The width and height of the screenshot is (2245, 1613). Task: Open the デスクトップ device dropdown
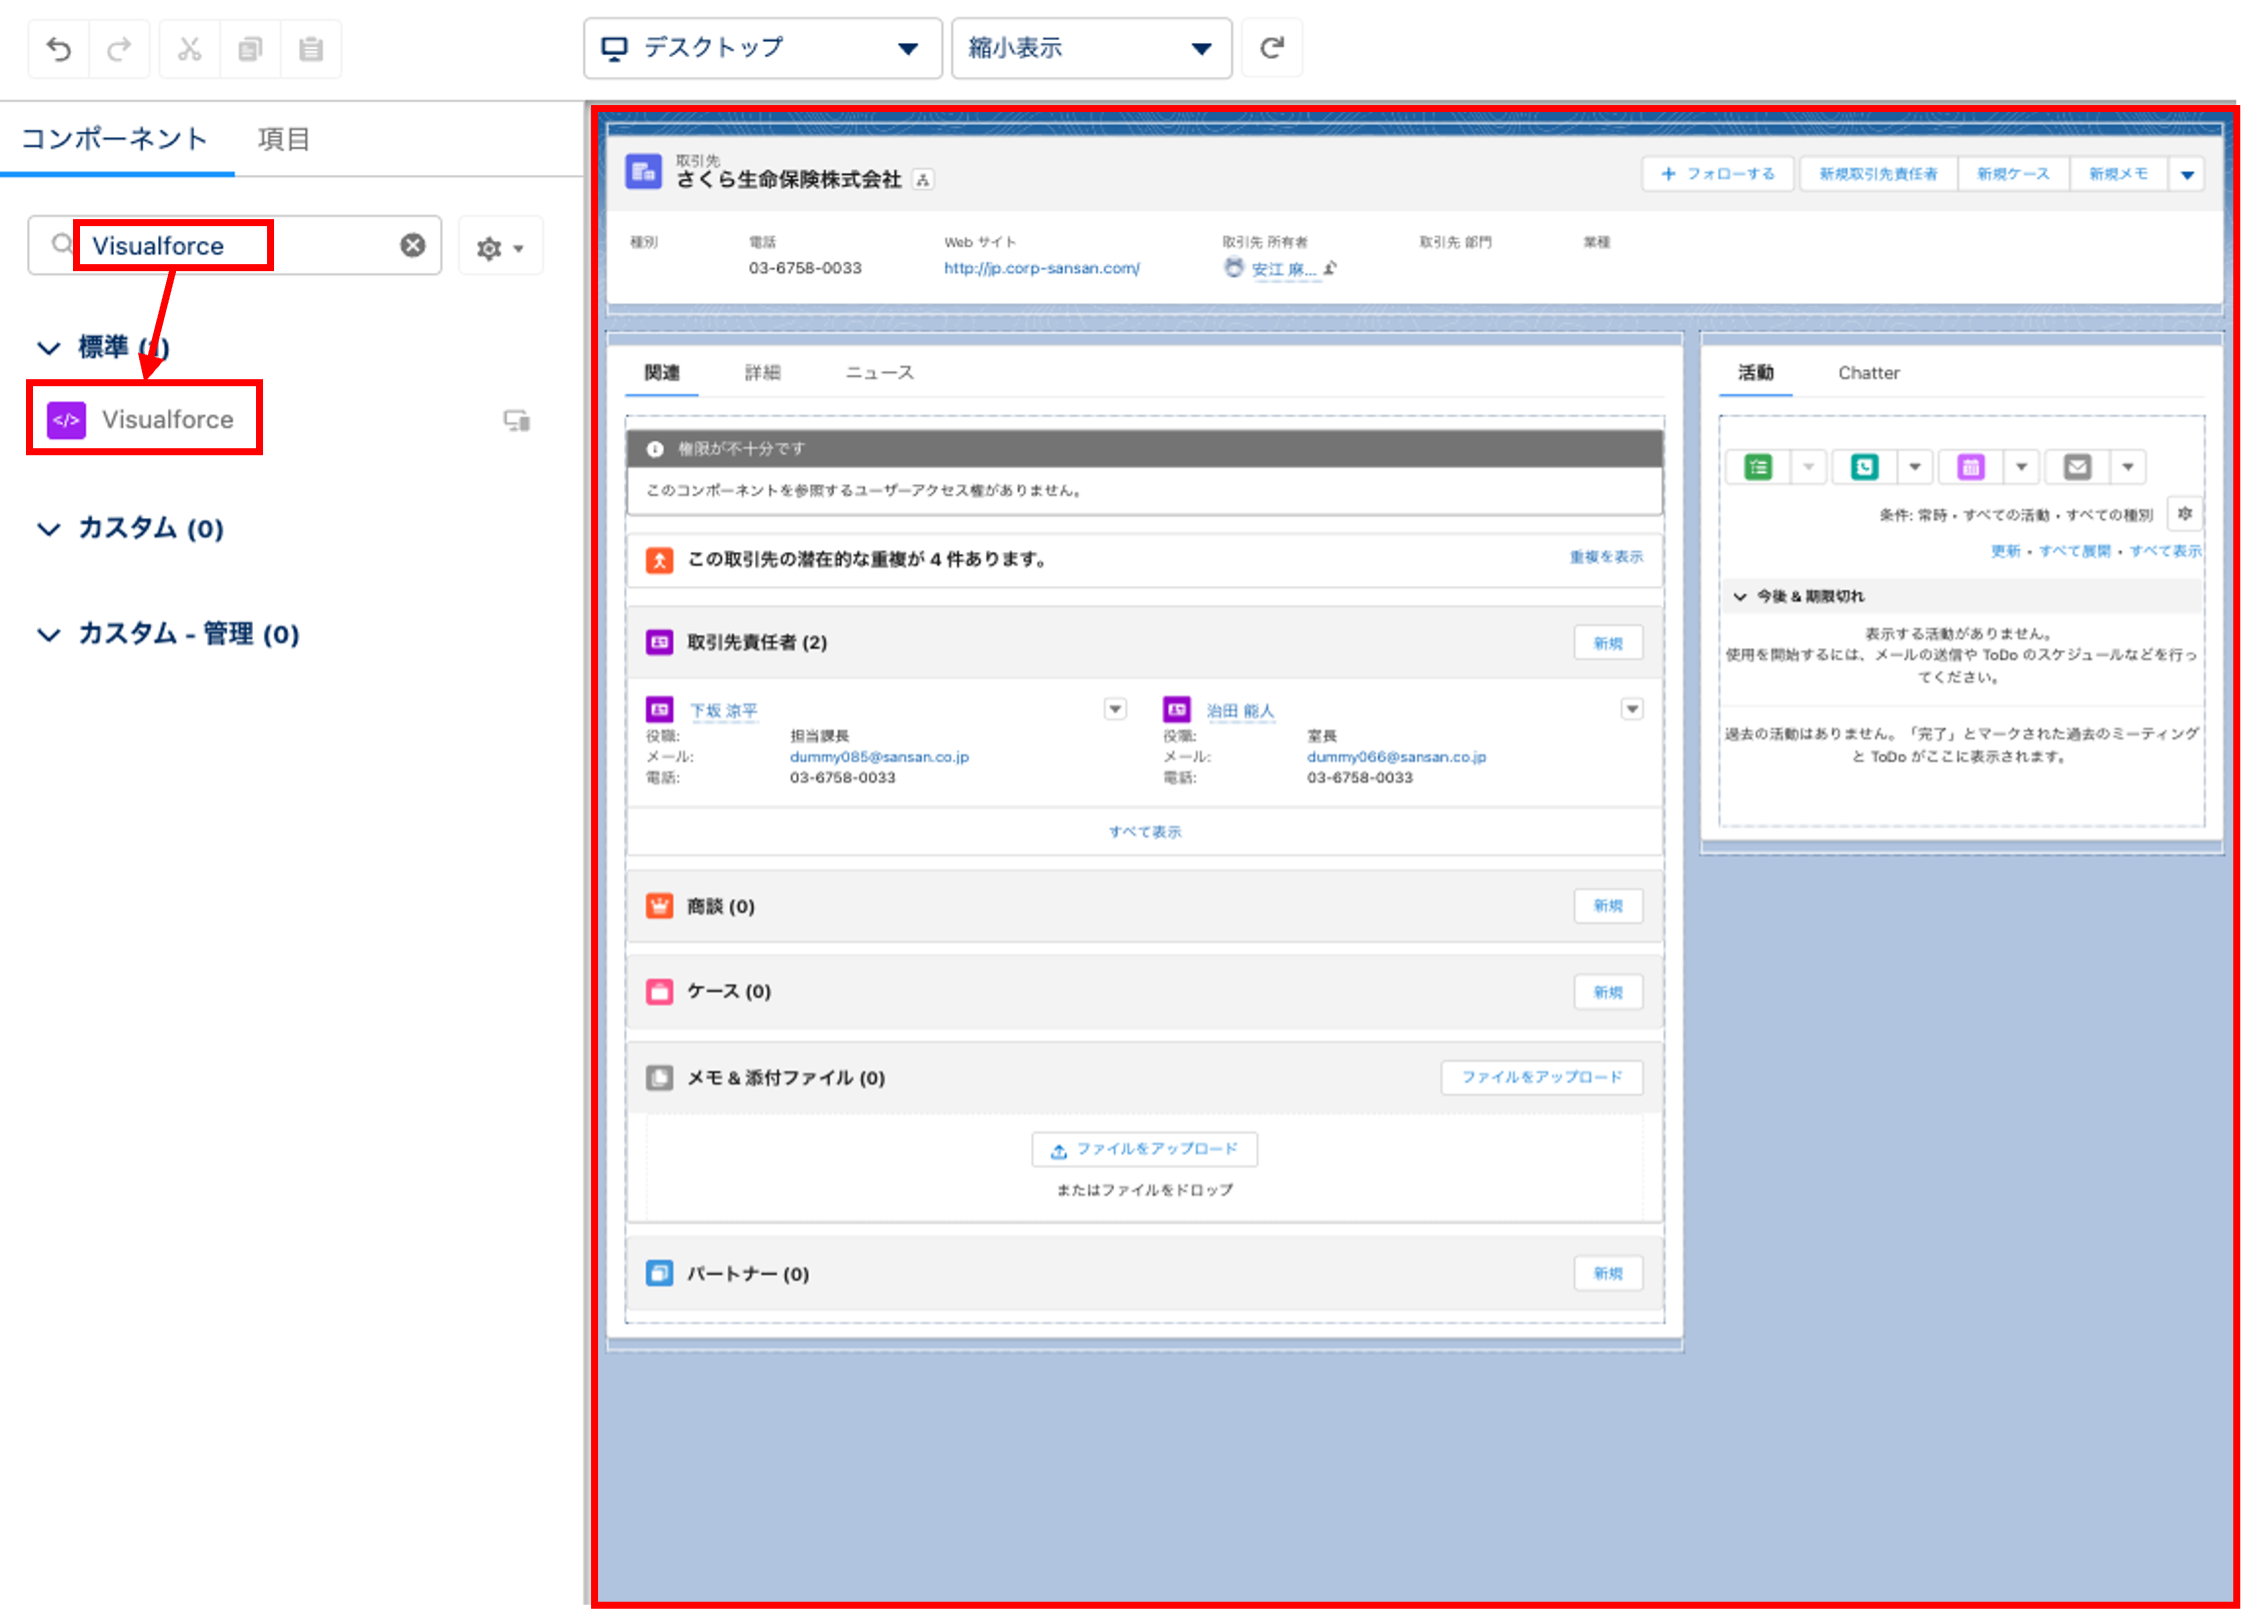click(762, 48)
